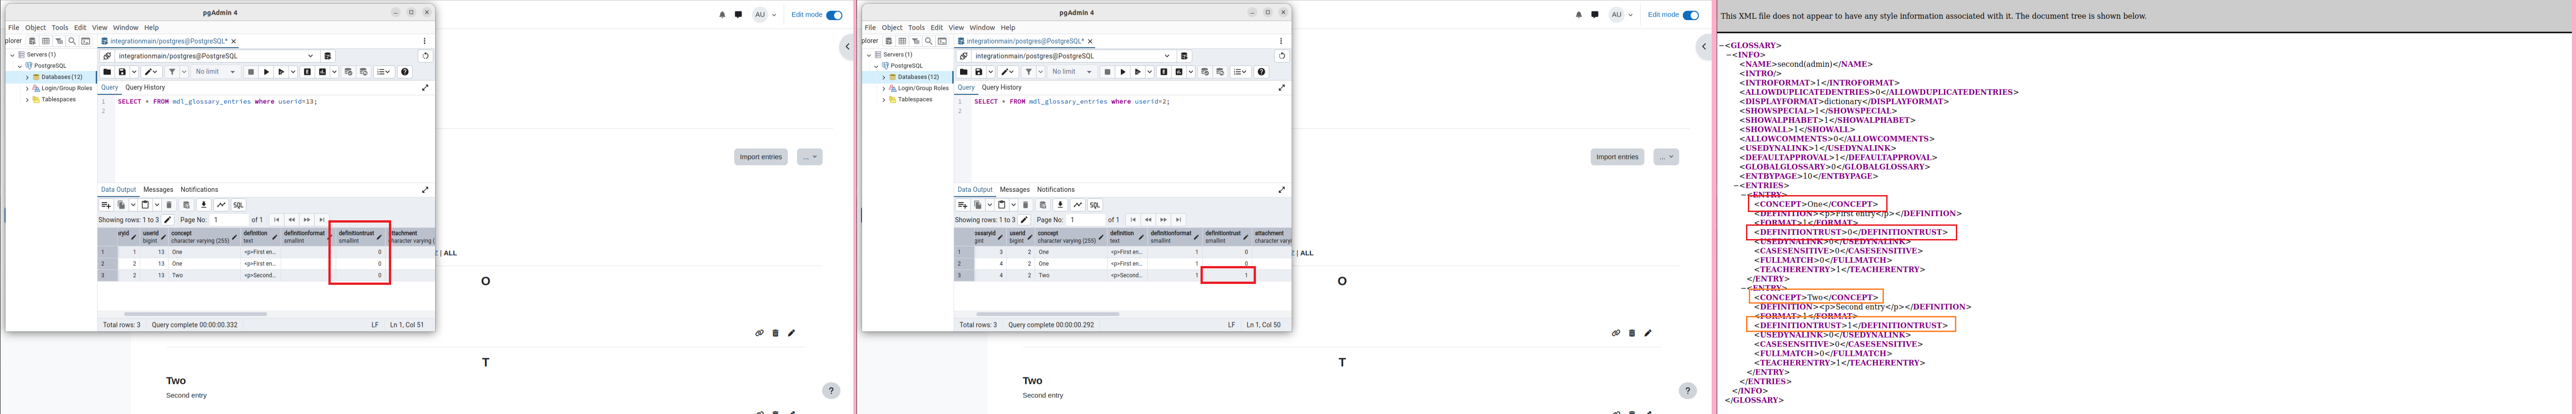
Task: Click the Page No field in the userid=13 window
Action: pos(229,220)
